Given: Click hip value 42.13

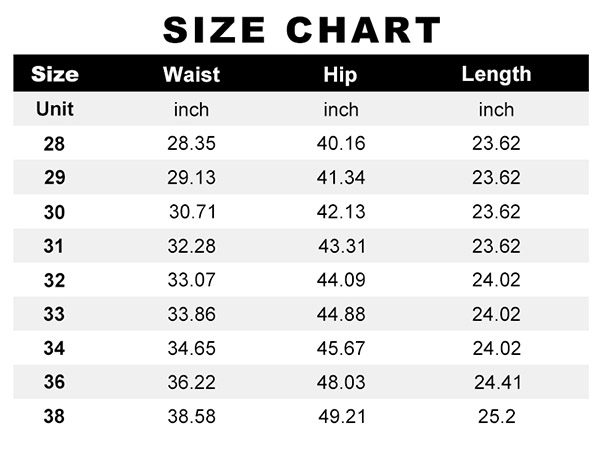Looking at the screenshot, I should [341, 212].
